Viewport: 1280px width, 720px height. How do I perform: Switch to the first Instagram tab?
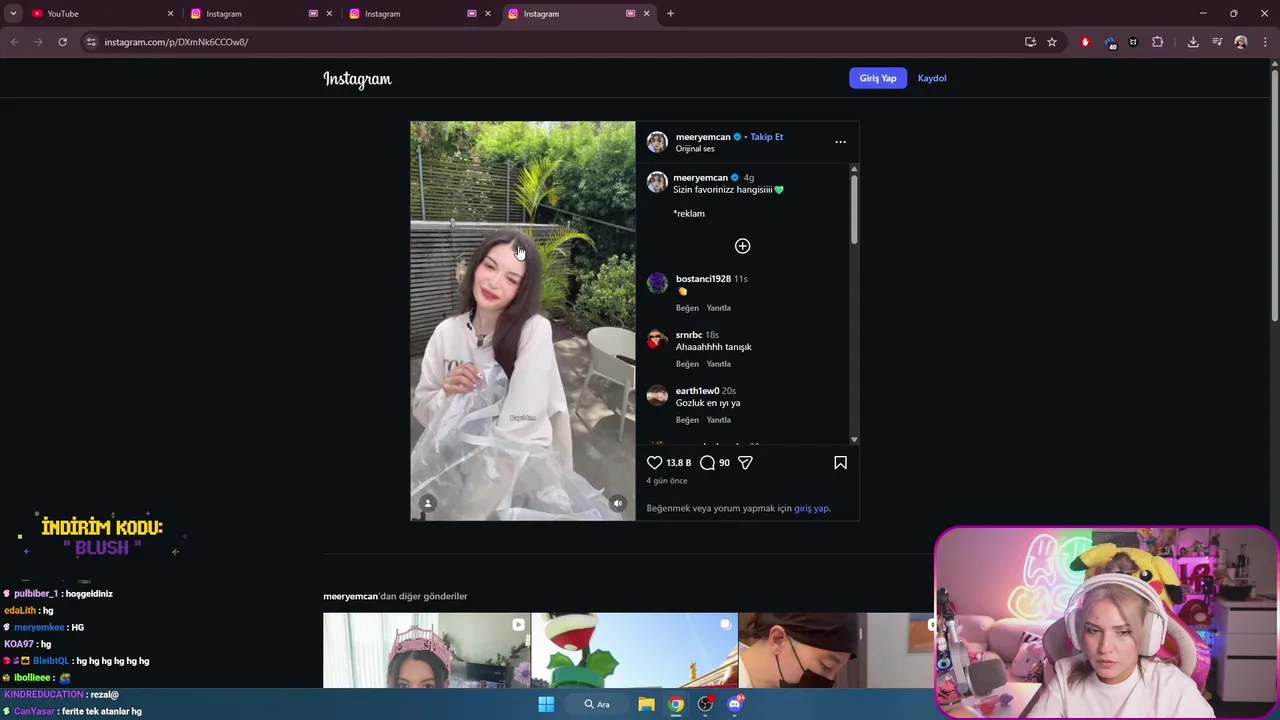point(260,14)
